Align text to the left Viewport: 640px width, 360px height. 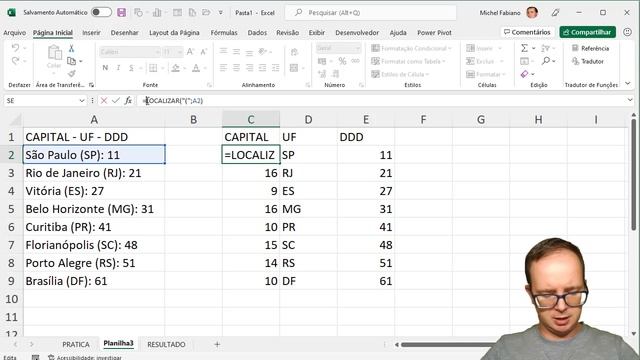pyautogui.click(x=223, y=68)
